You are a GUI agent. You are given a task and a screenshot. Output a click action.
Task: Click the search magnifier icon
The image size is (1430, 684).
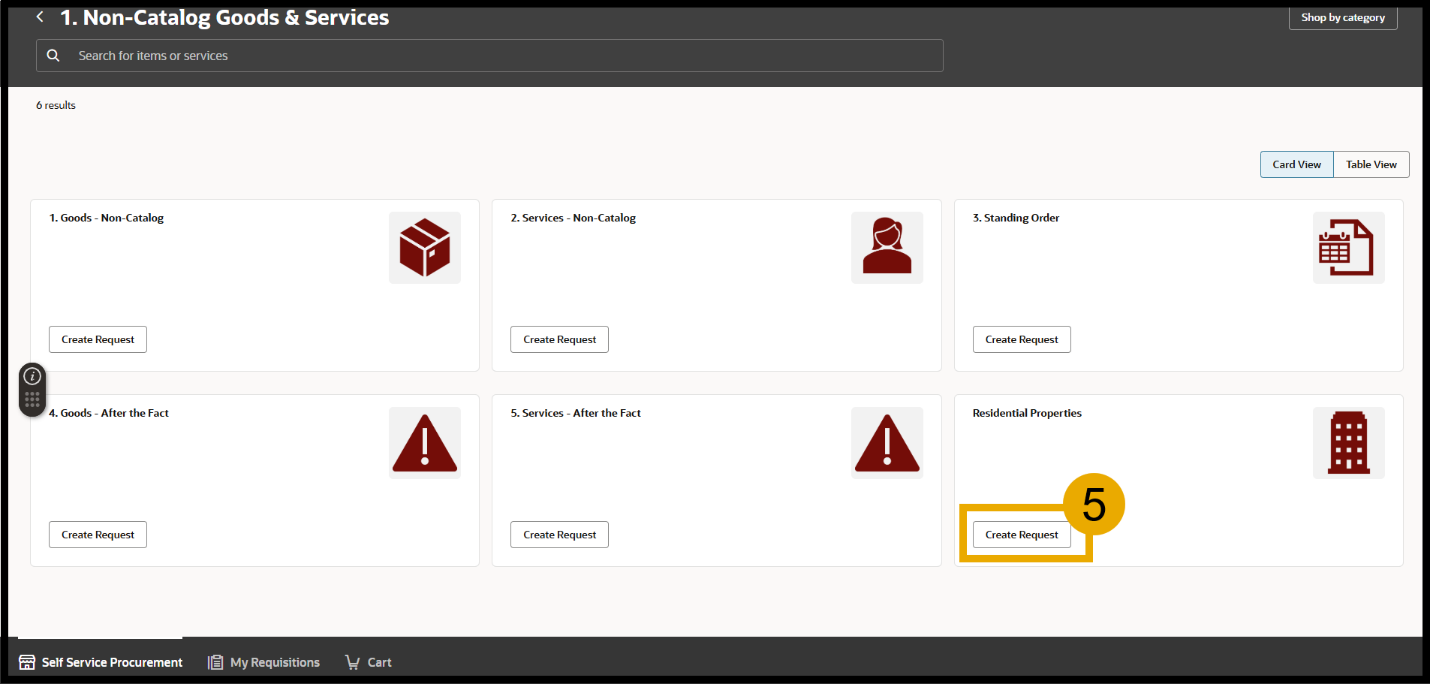point(53,56)
